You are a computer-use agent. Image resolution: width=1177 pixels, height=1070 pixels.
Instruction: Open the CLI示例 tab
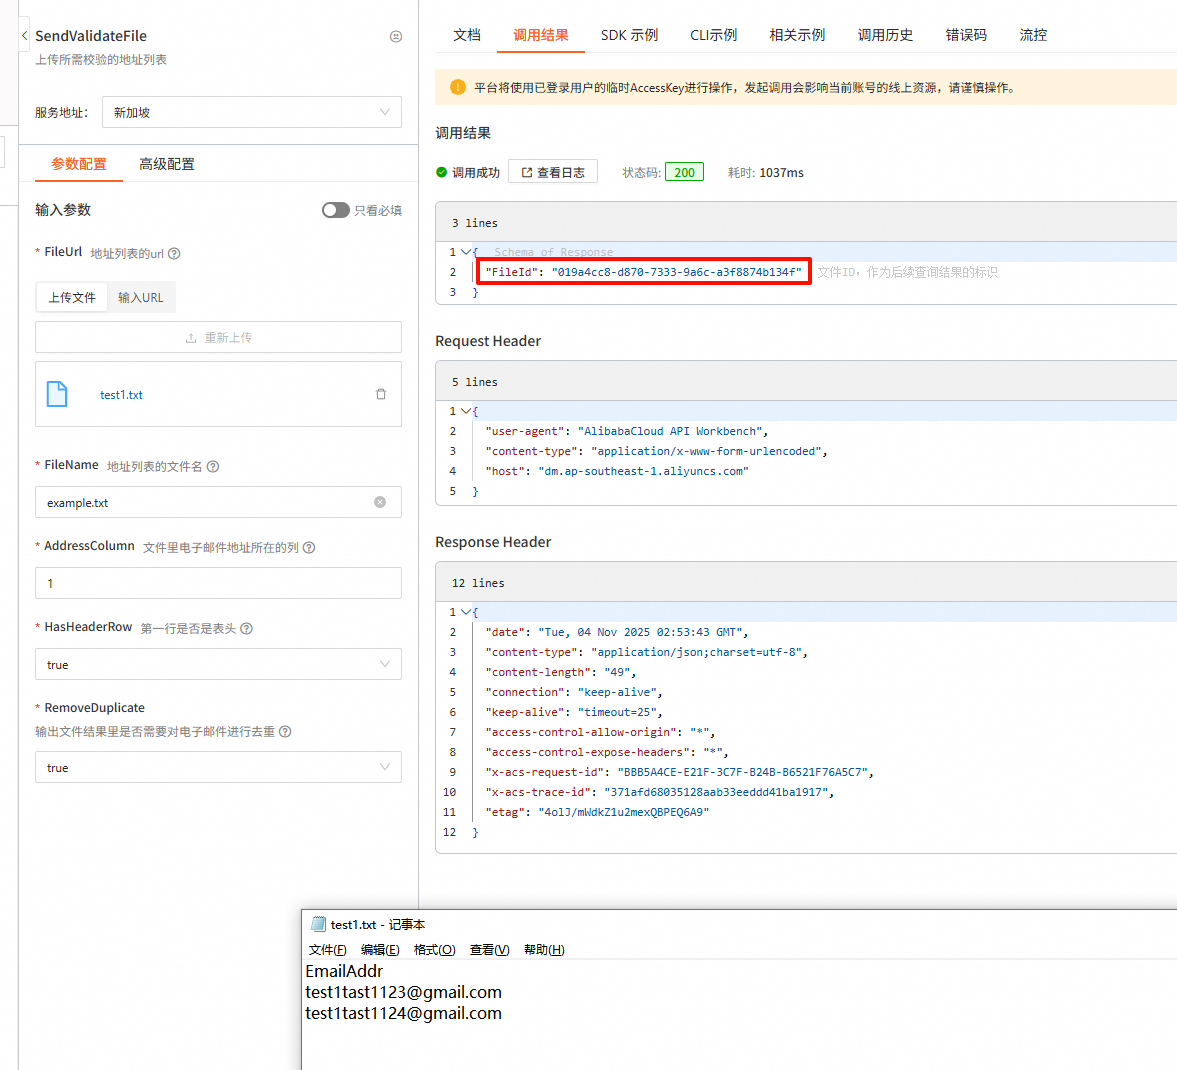(x=713, y=35)
